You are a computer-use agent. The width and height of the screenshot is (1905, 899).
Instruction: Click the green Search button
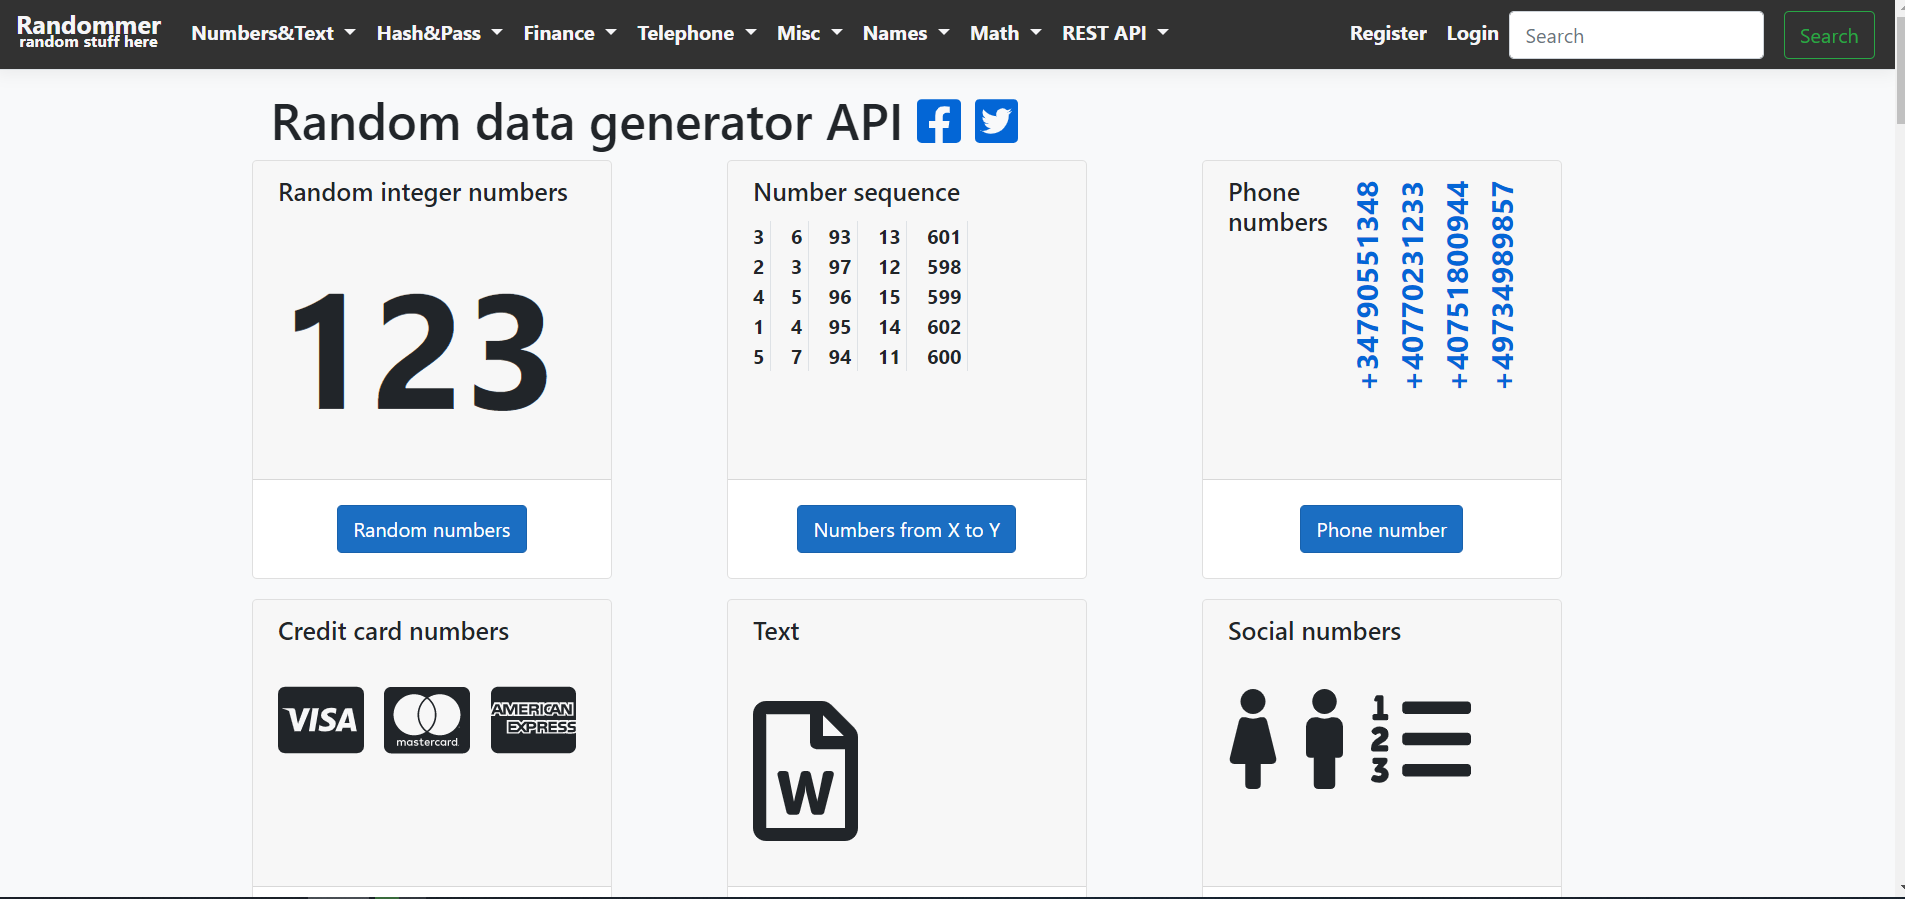(1829, 35)
